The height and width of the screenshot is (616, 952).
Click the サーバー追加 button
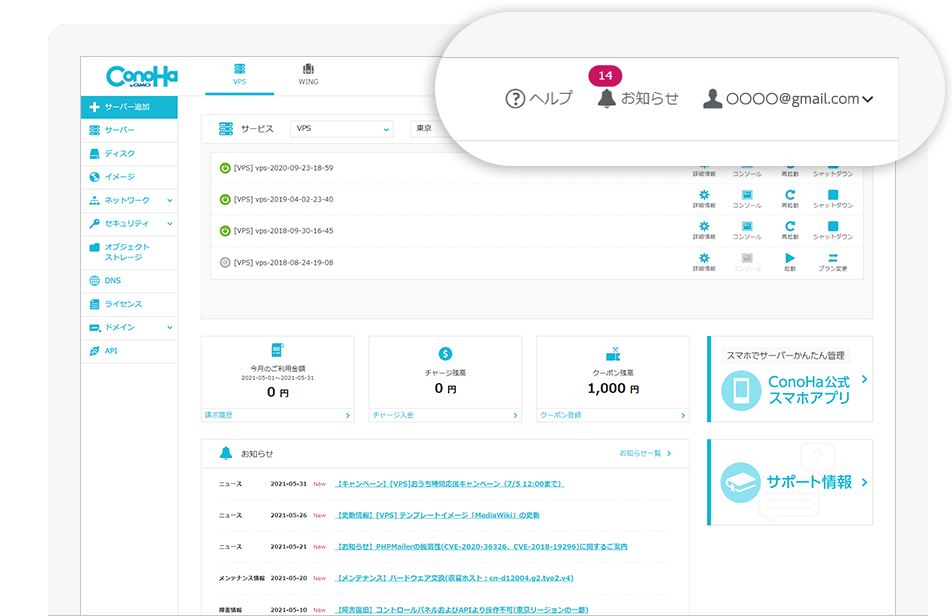coord(128,107)
